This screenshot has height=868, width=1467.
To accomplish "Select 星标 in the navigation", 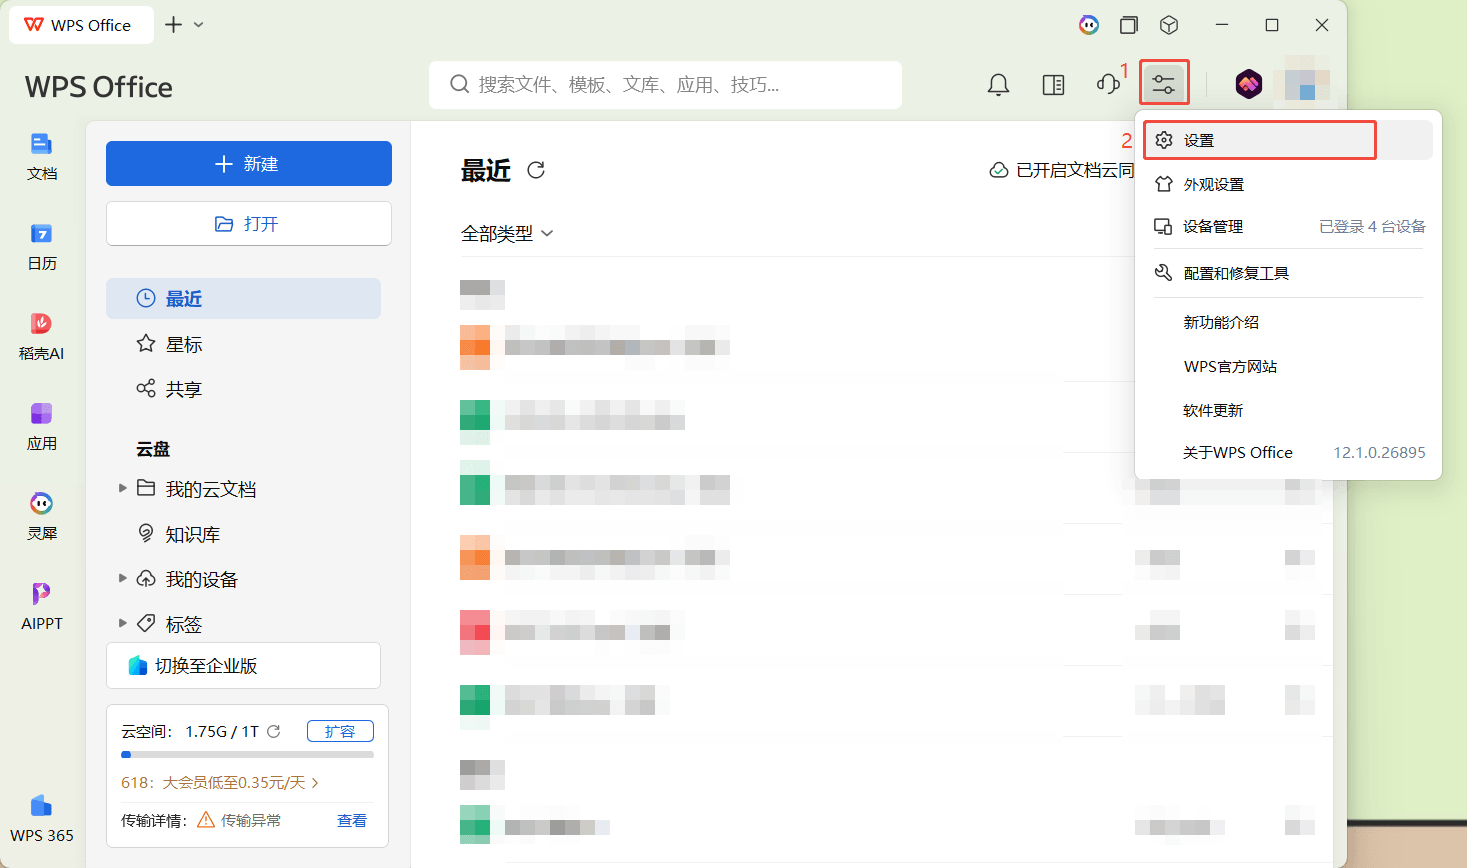I will click(x=243, y=344).
